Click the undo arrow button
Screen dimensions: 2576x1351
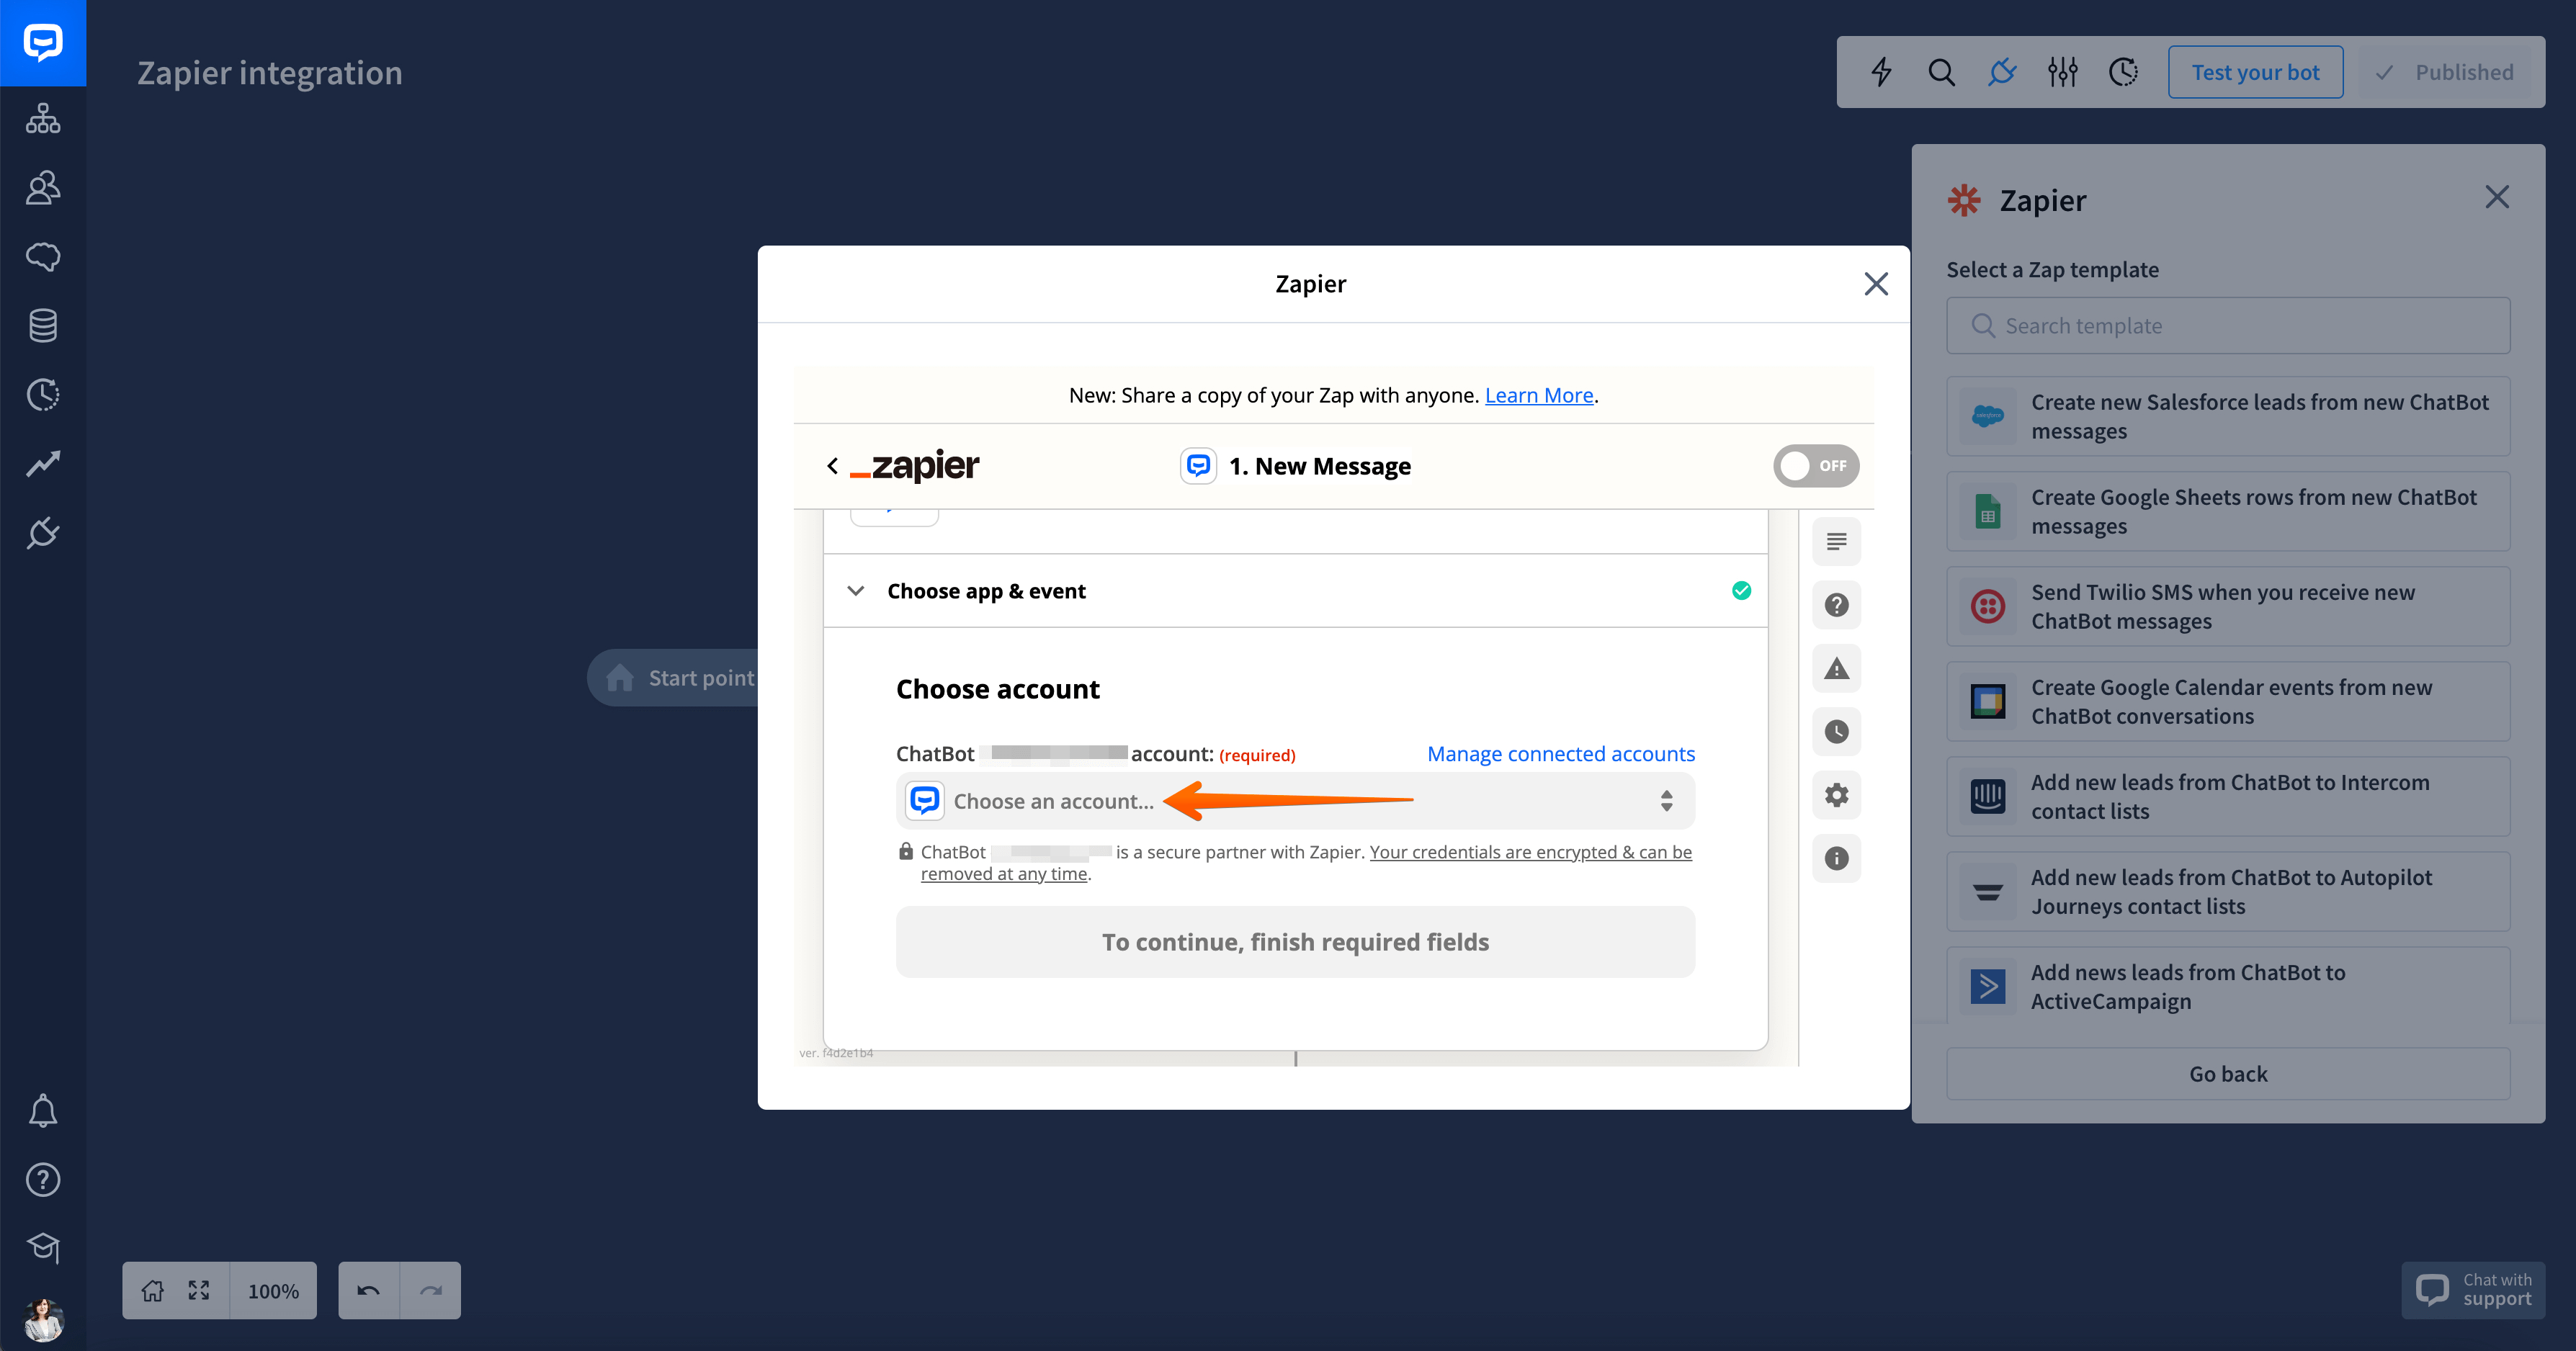(x=368, y=1290)
